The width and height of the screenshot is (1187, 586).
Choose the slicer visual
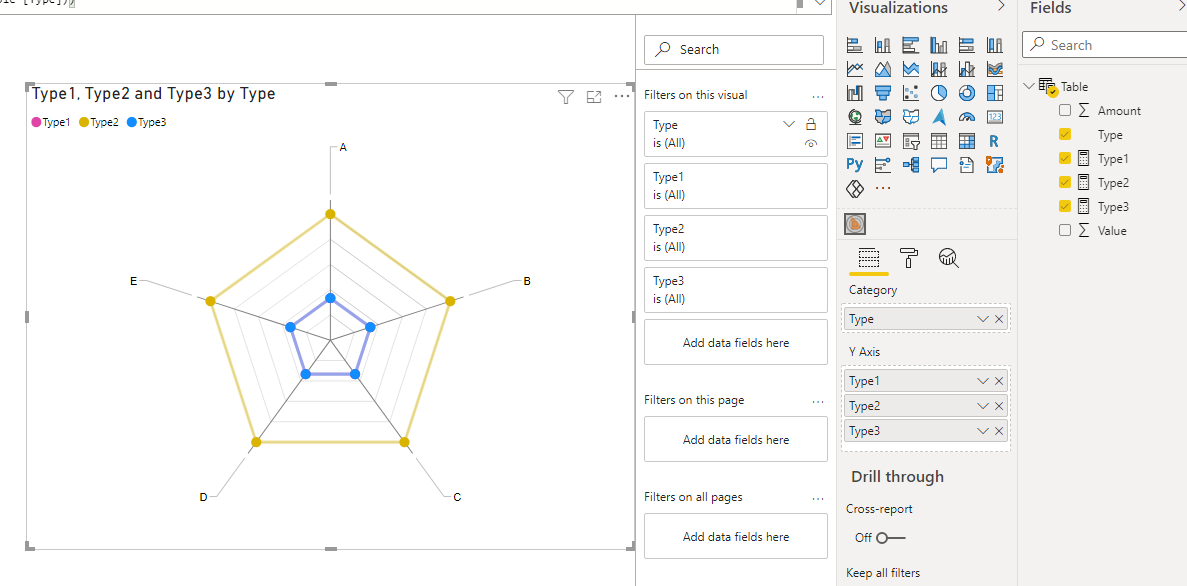pos(911,141)
